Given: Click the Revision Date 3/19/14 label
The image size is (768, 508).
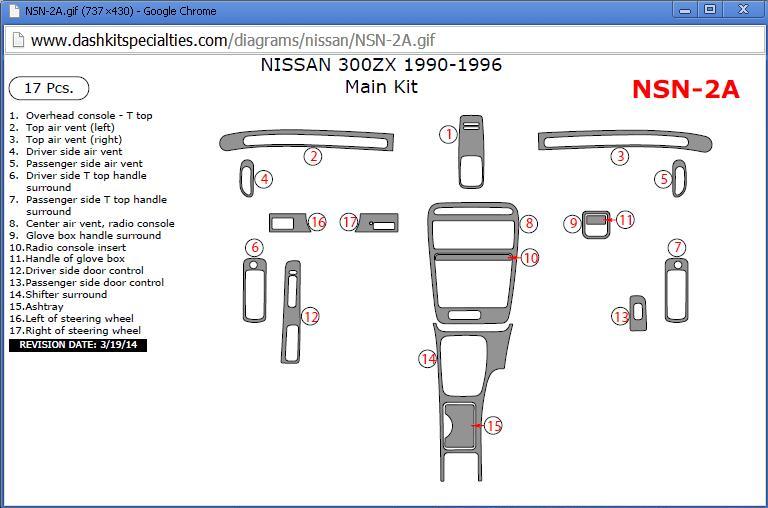Looking at the screenshot, I should [78, 344].
